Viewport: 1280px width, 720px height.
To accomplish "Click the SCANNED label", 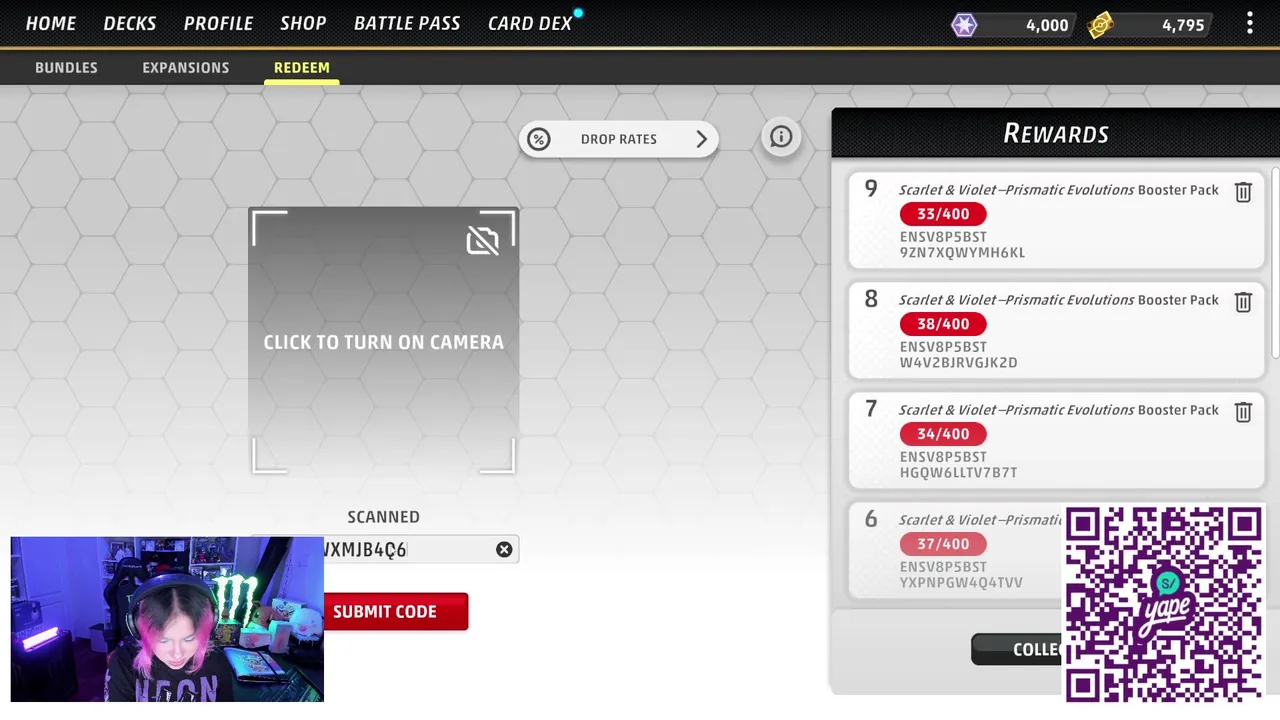I will [383, 517].
